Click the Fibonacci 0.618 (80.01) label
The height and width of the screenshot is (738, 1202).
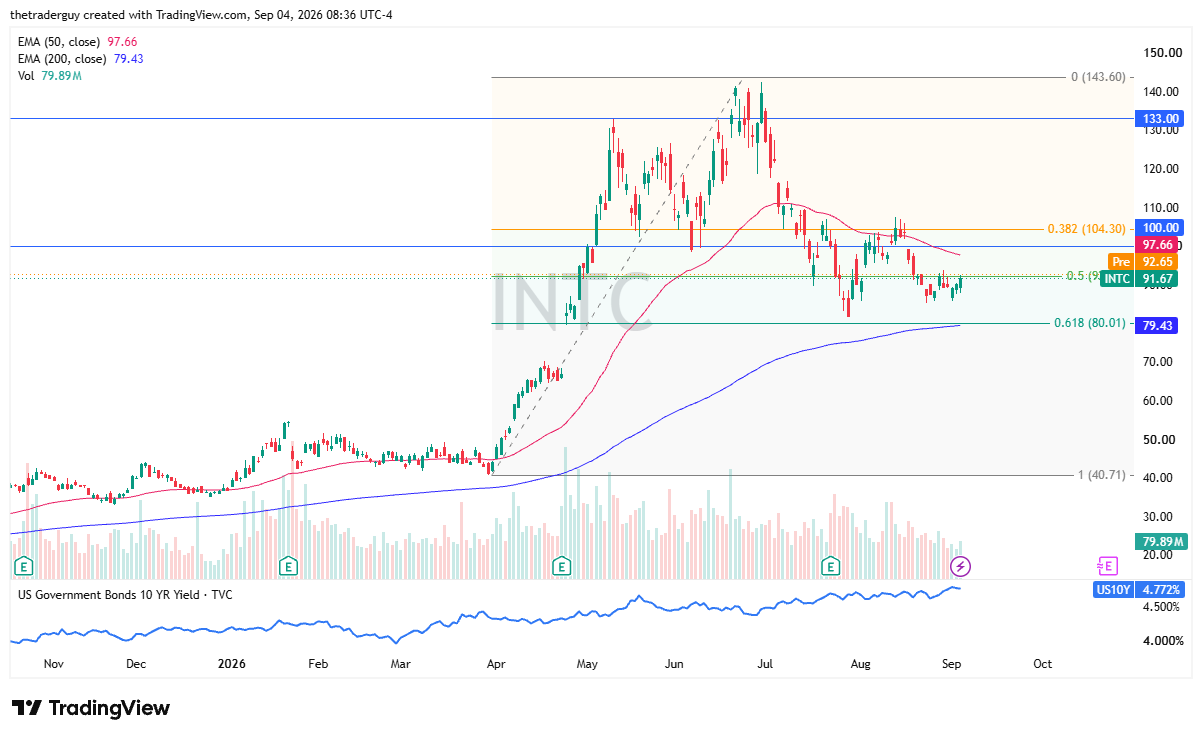click(1090, 323)
